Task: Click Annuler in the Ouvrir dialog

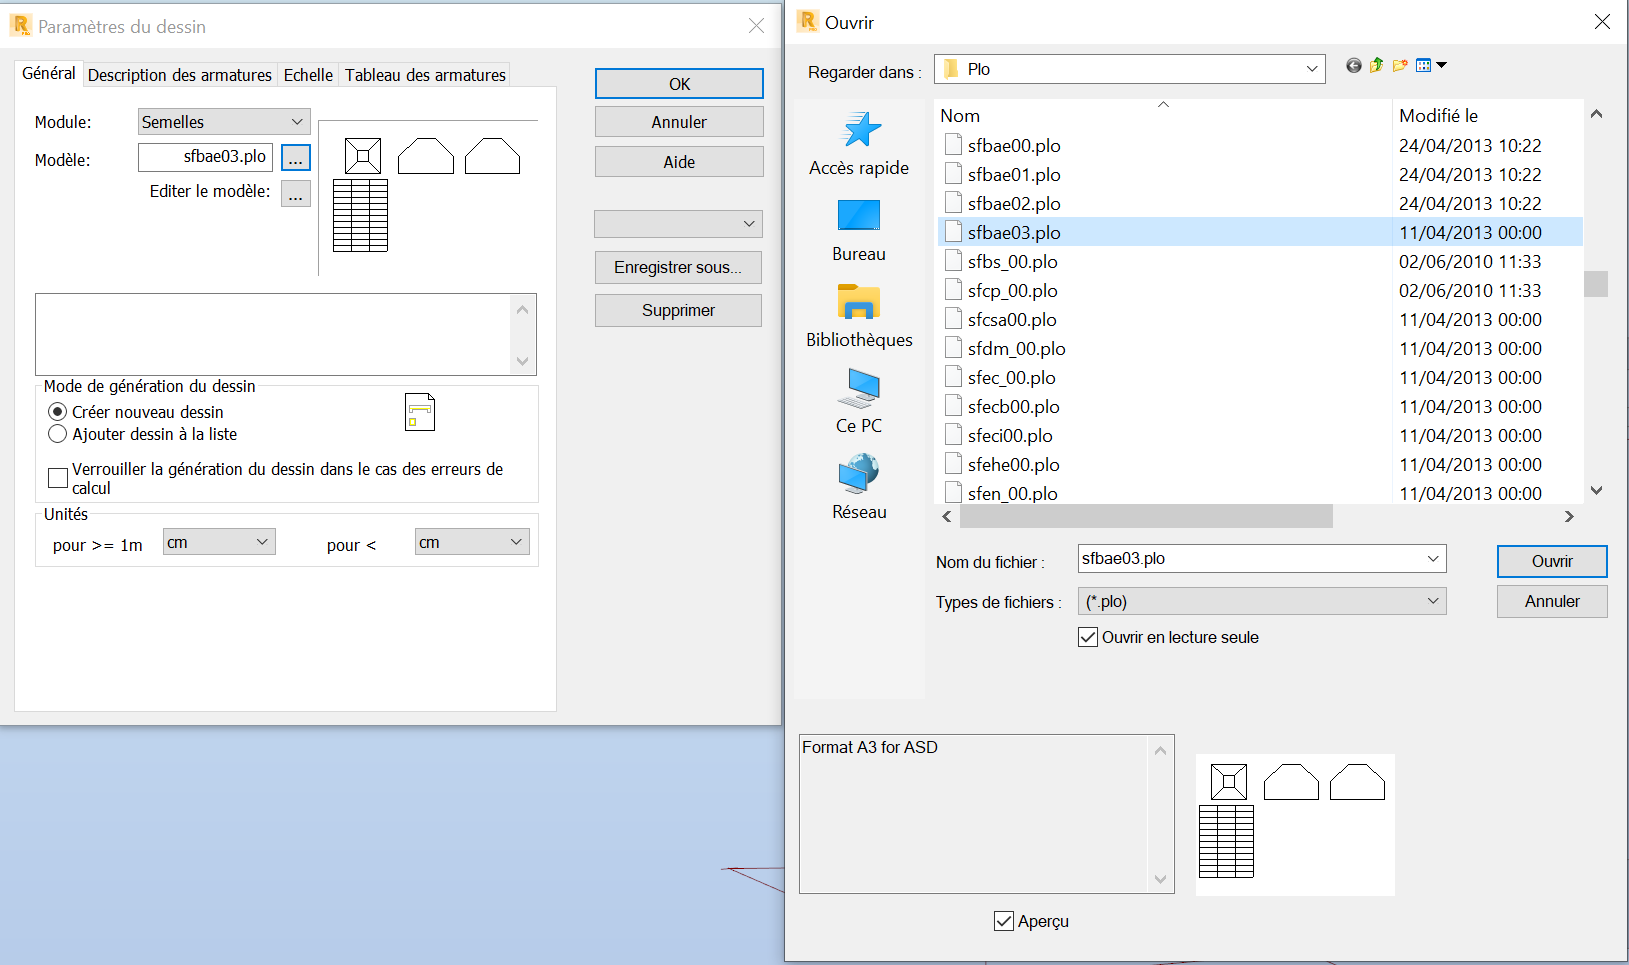Action: (1552, 601)
